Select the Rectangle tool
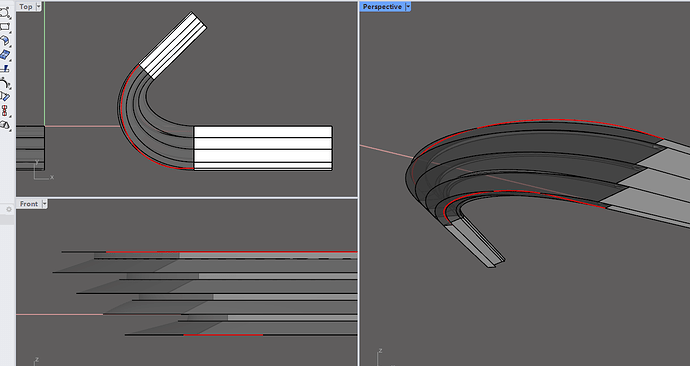Screen dimensions: 690x366 (x=4, y=27)
